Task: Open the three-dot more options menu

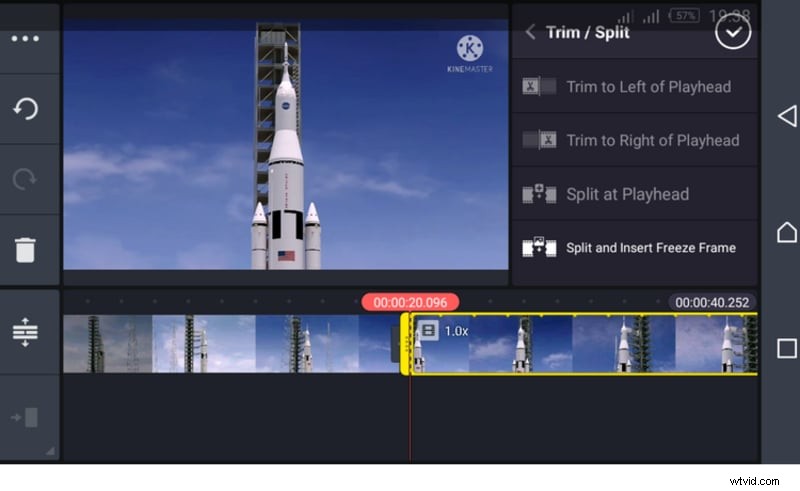Action: click(x=25, y=39)
